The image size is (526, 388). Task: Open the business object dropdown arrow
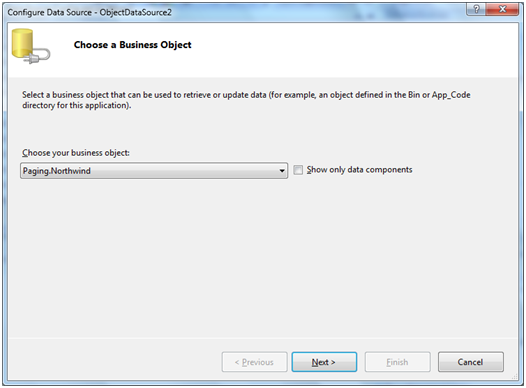(x=282, y=171)
